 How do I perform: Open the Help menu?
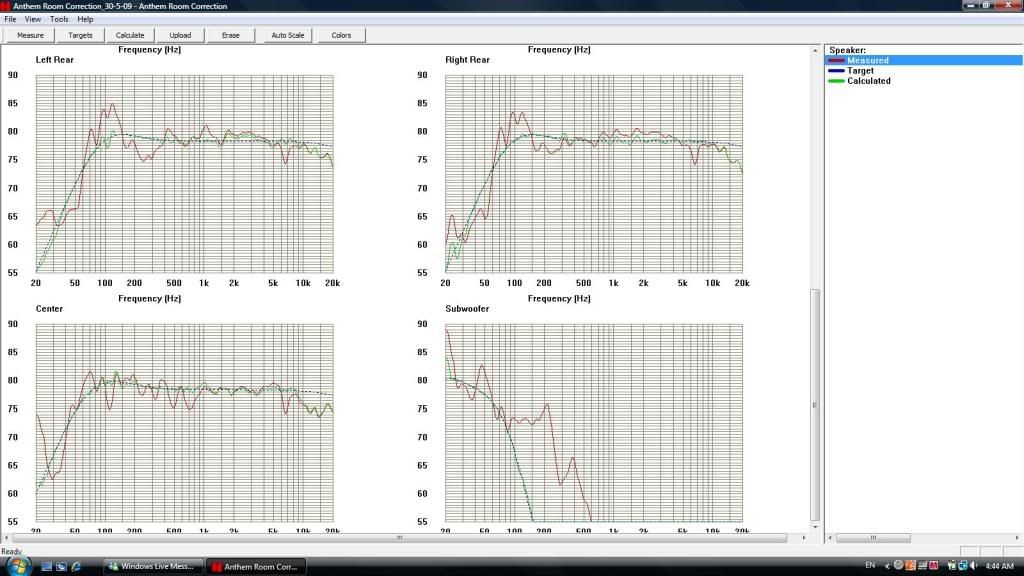click(x=85, y=19)
